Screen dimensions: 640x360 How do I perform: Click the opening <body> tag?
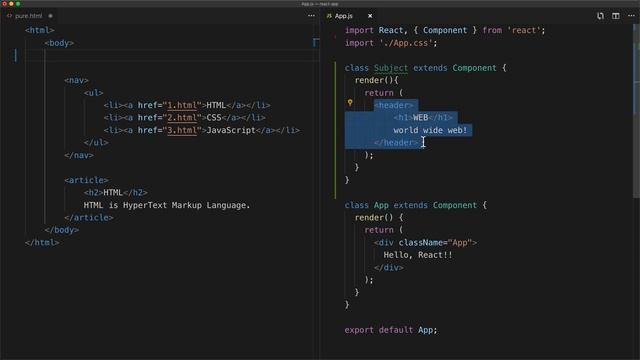click(59, 43)
